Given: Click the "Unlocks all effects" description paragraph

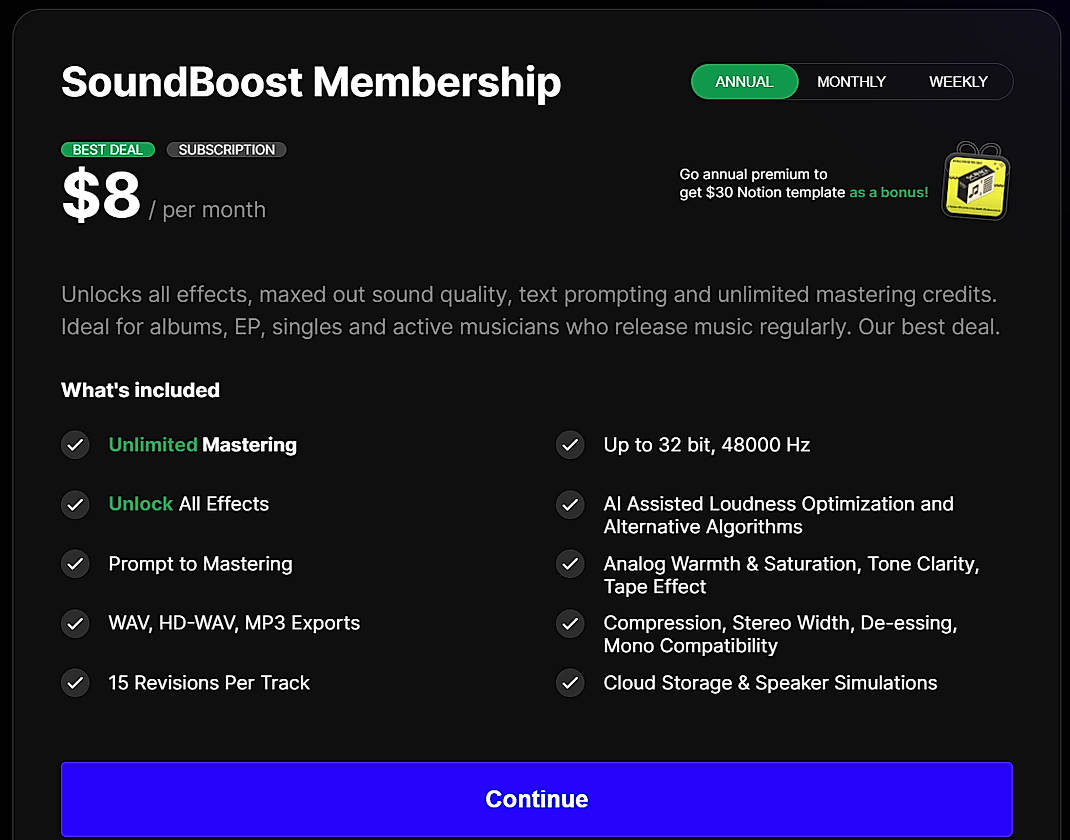Looking at the screenshot, I should point(531,310).
